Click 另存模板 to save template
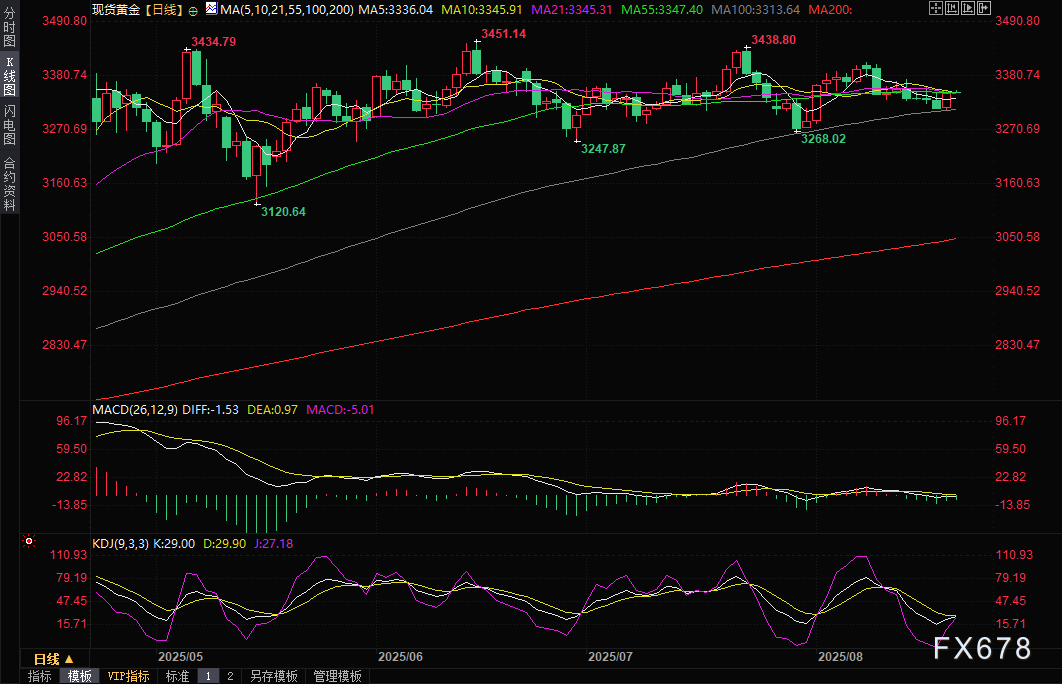This screenshot has height=684, width=1062. coord(273,676)
